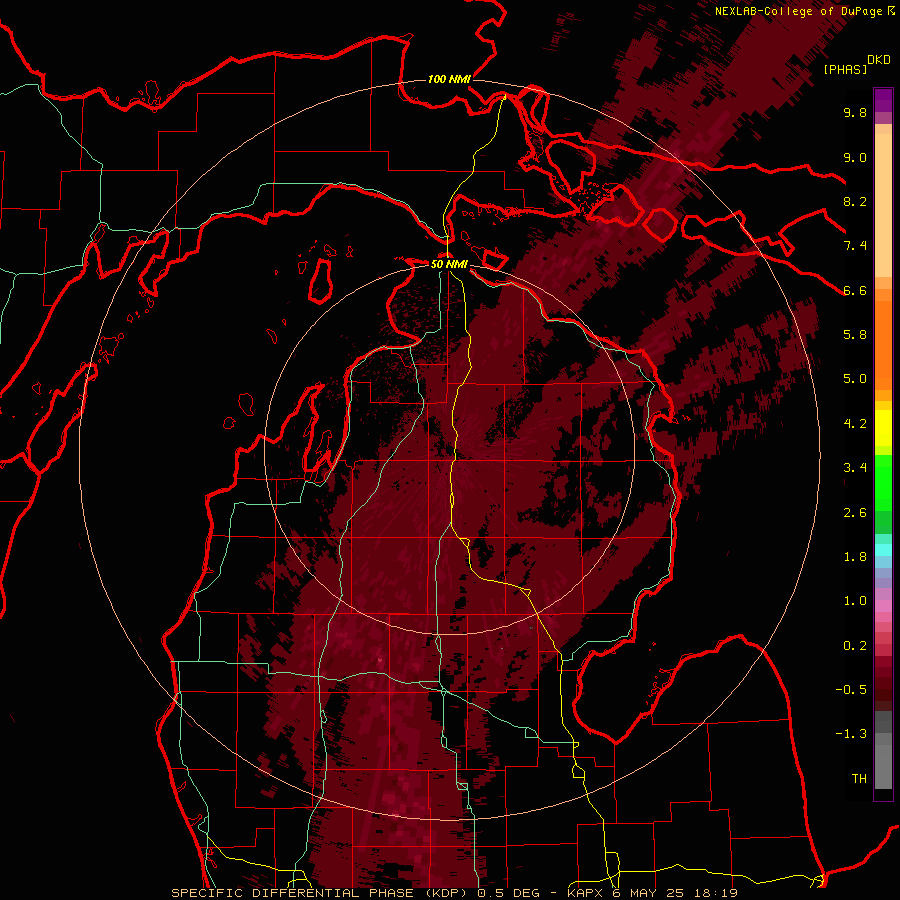Click the 6.6 scale value
The image size is (900, 900).
(x=855, y=290)
